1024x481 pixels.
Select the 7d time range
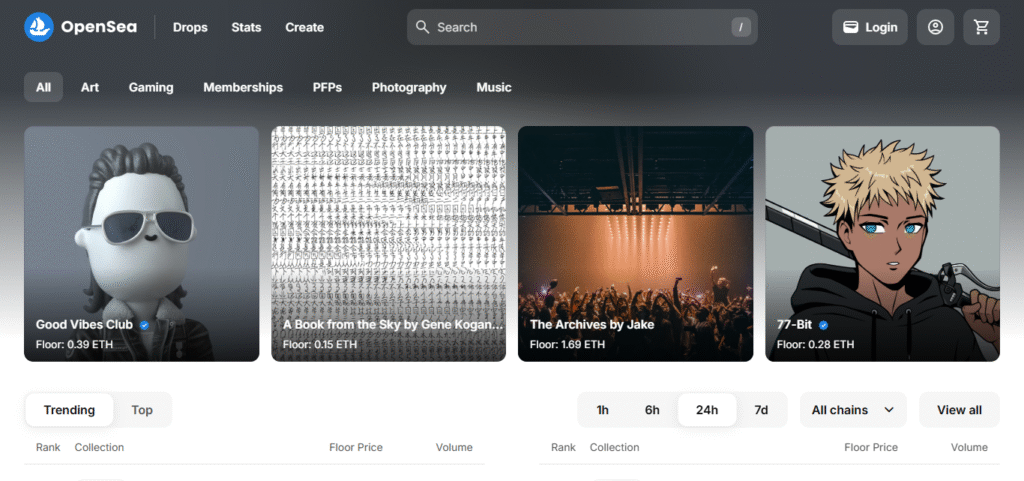761,410
